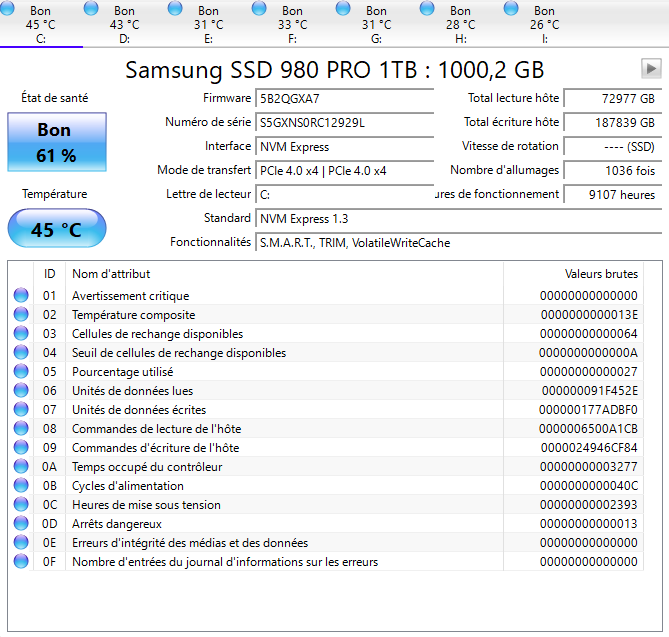
Task: Click raw value 0000000002393
Action: pos(589,505)
